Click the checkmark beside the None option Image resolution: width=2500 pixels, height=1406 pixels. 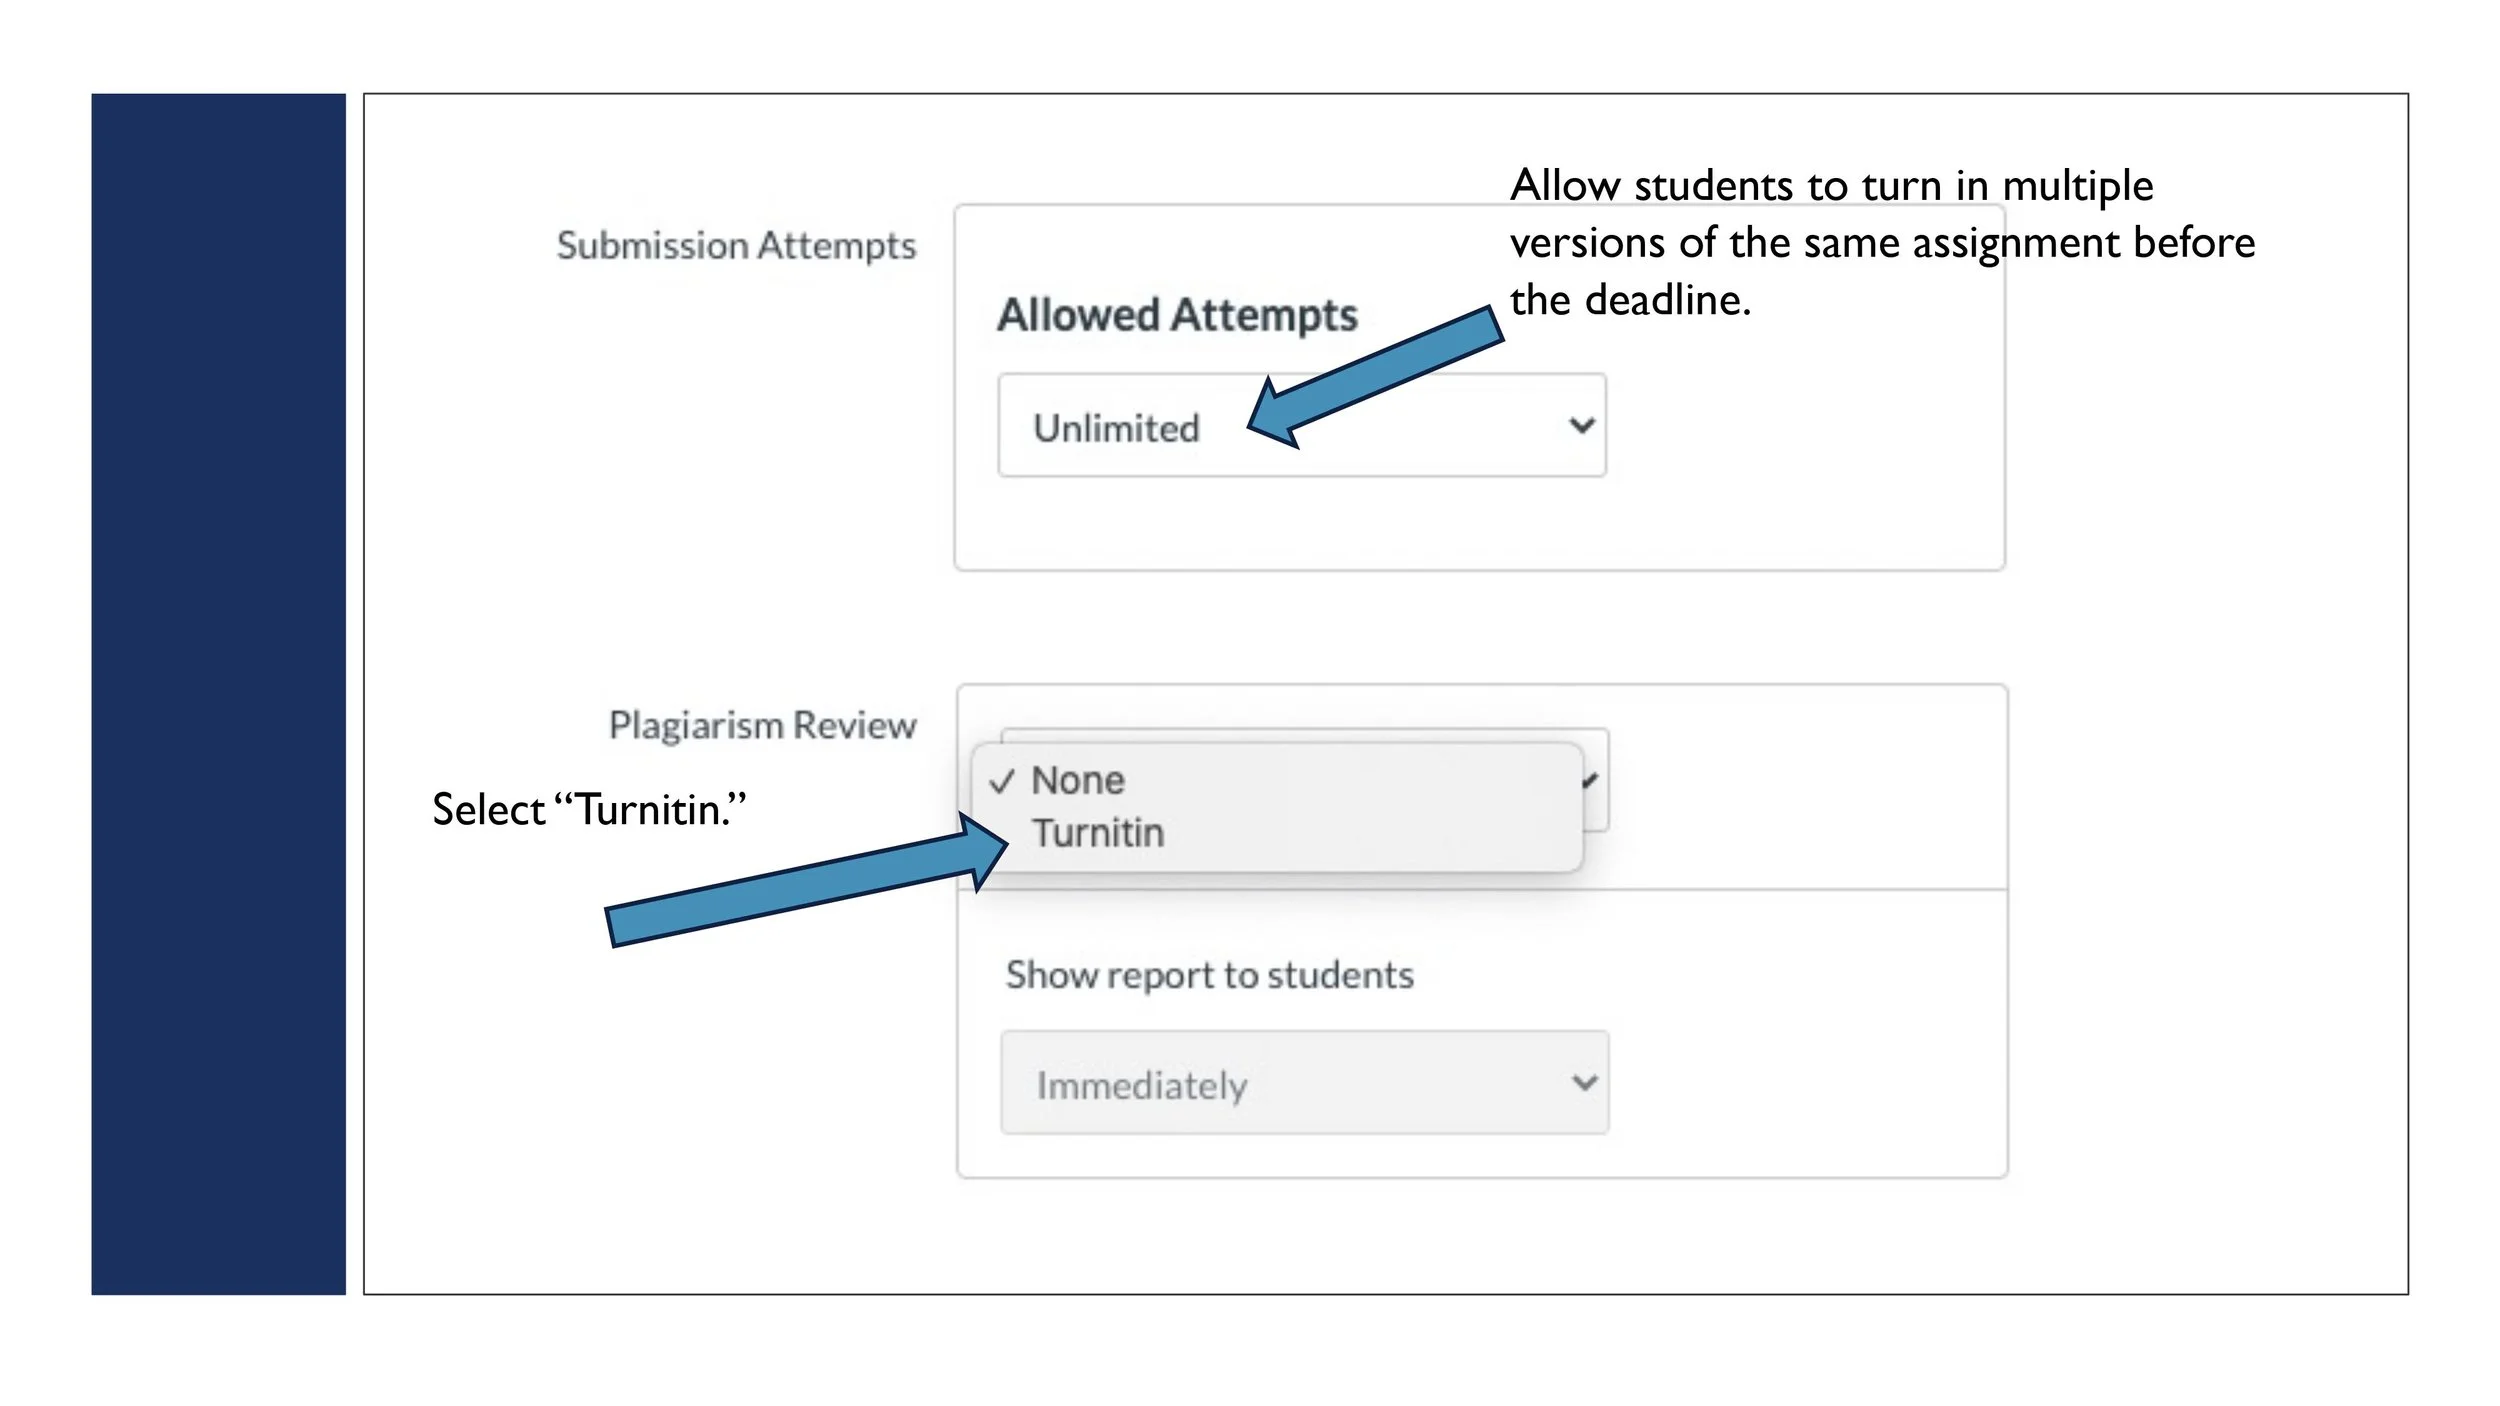(1002, 782)
